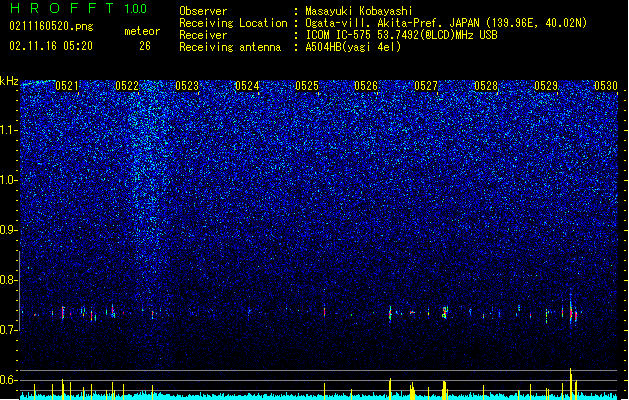This screenshot has width=629, height=400.
Task: Click the Observer field label
Action: [x=203, y=11]
